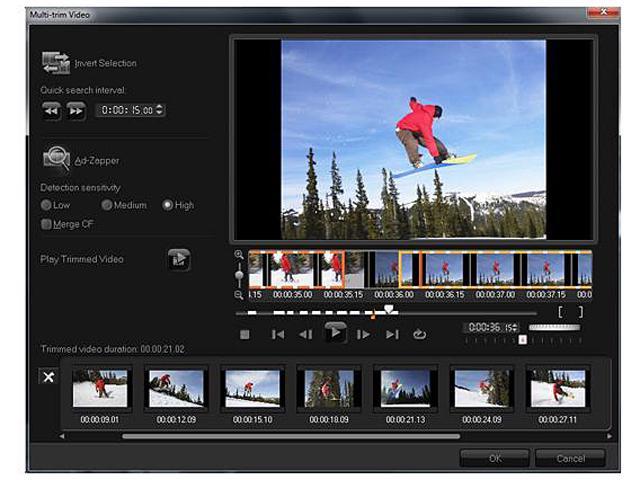Toggle the repeat playback icon
Image resolution: width=640 pixels, height=480 pixels.
tap(419, 334)
